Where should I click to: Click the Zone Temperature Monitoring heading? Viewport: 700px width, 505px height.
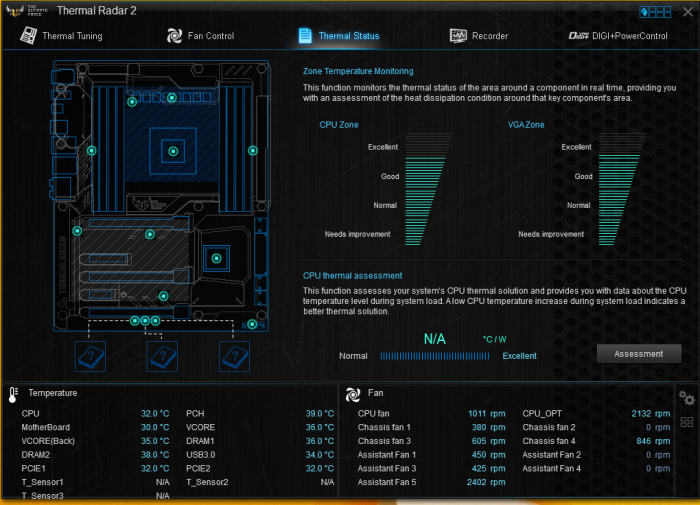pyautogui.click(x=358, y=71)
